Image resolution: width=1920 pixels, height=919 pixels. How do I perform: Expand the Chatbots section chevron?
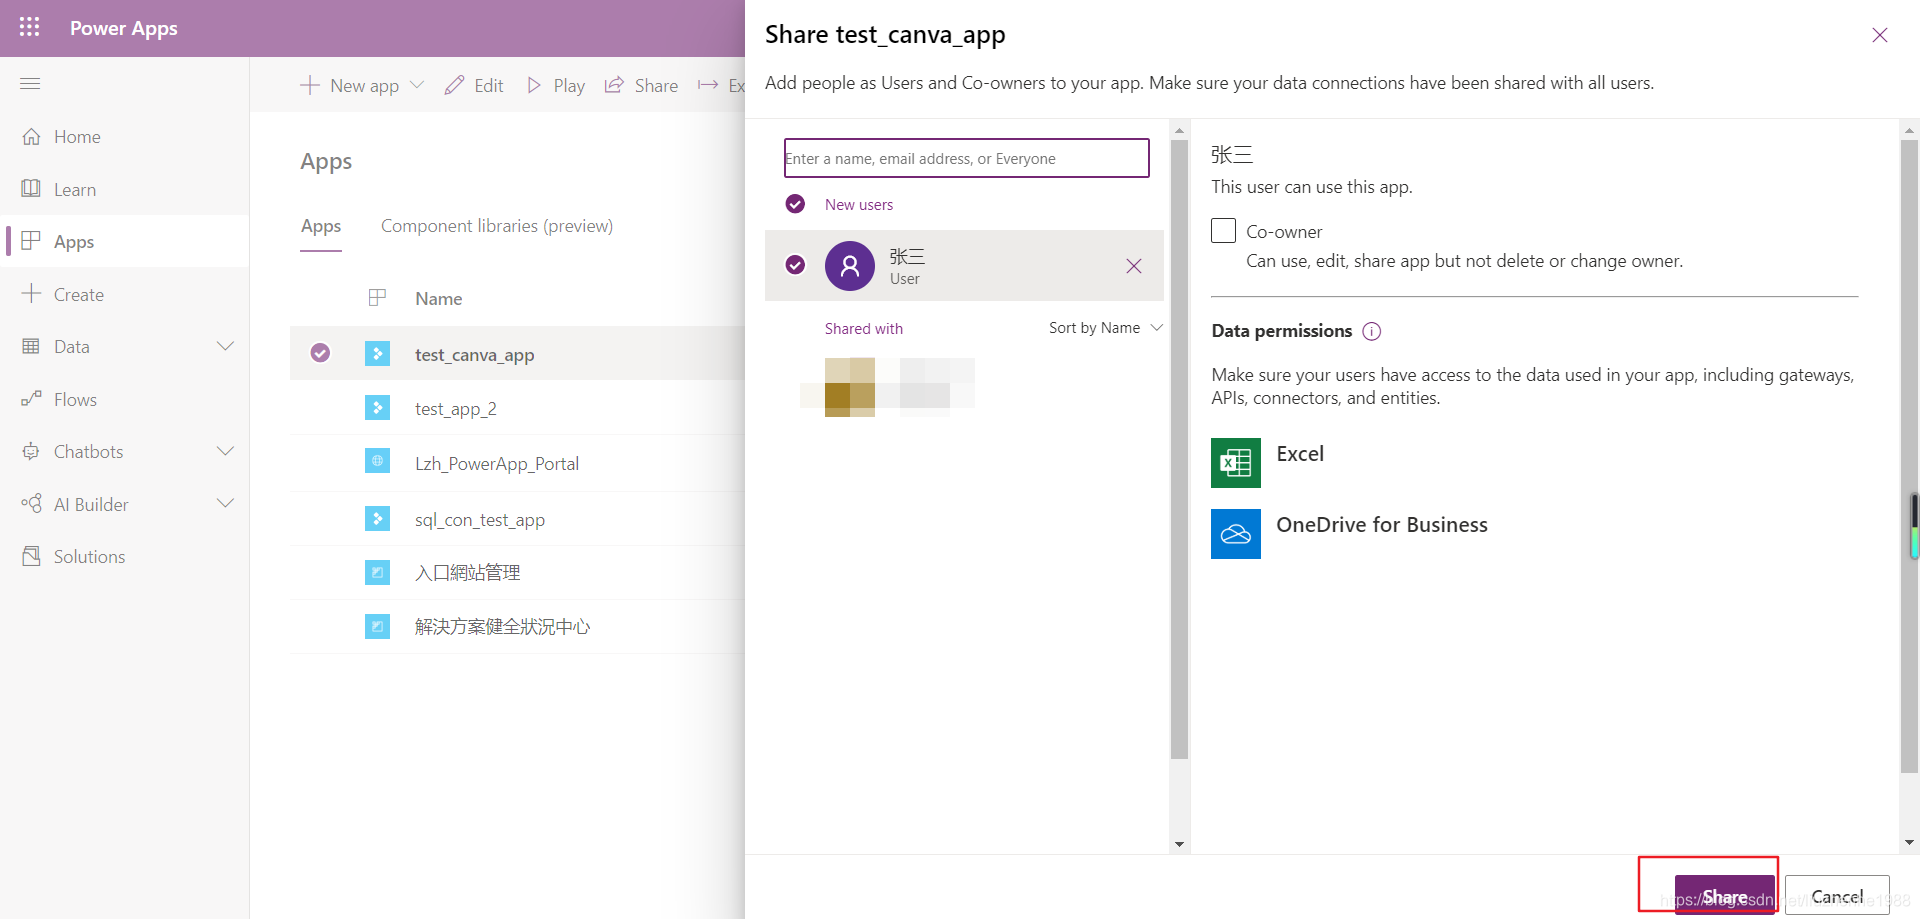click(225, 451)
